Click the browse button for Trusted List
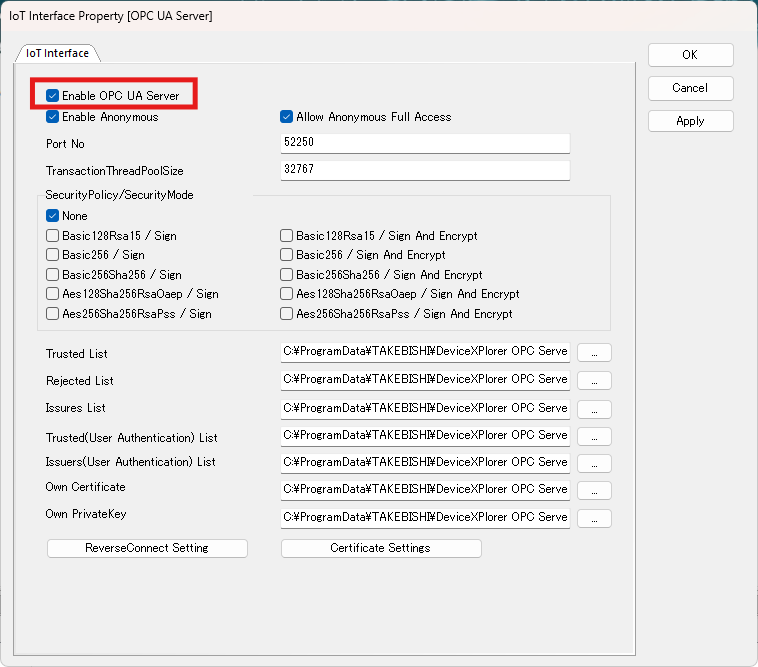Screen dimensions: 758x667 pos(594,353)
